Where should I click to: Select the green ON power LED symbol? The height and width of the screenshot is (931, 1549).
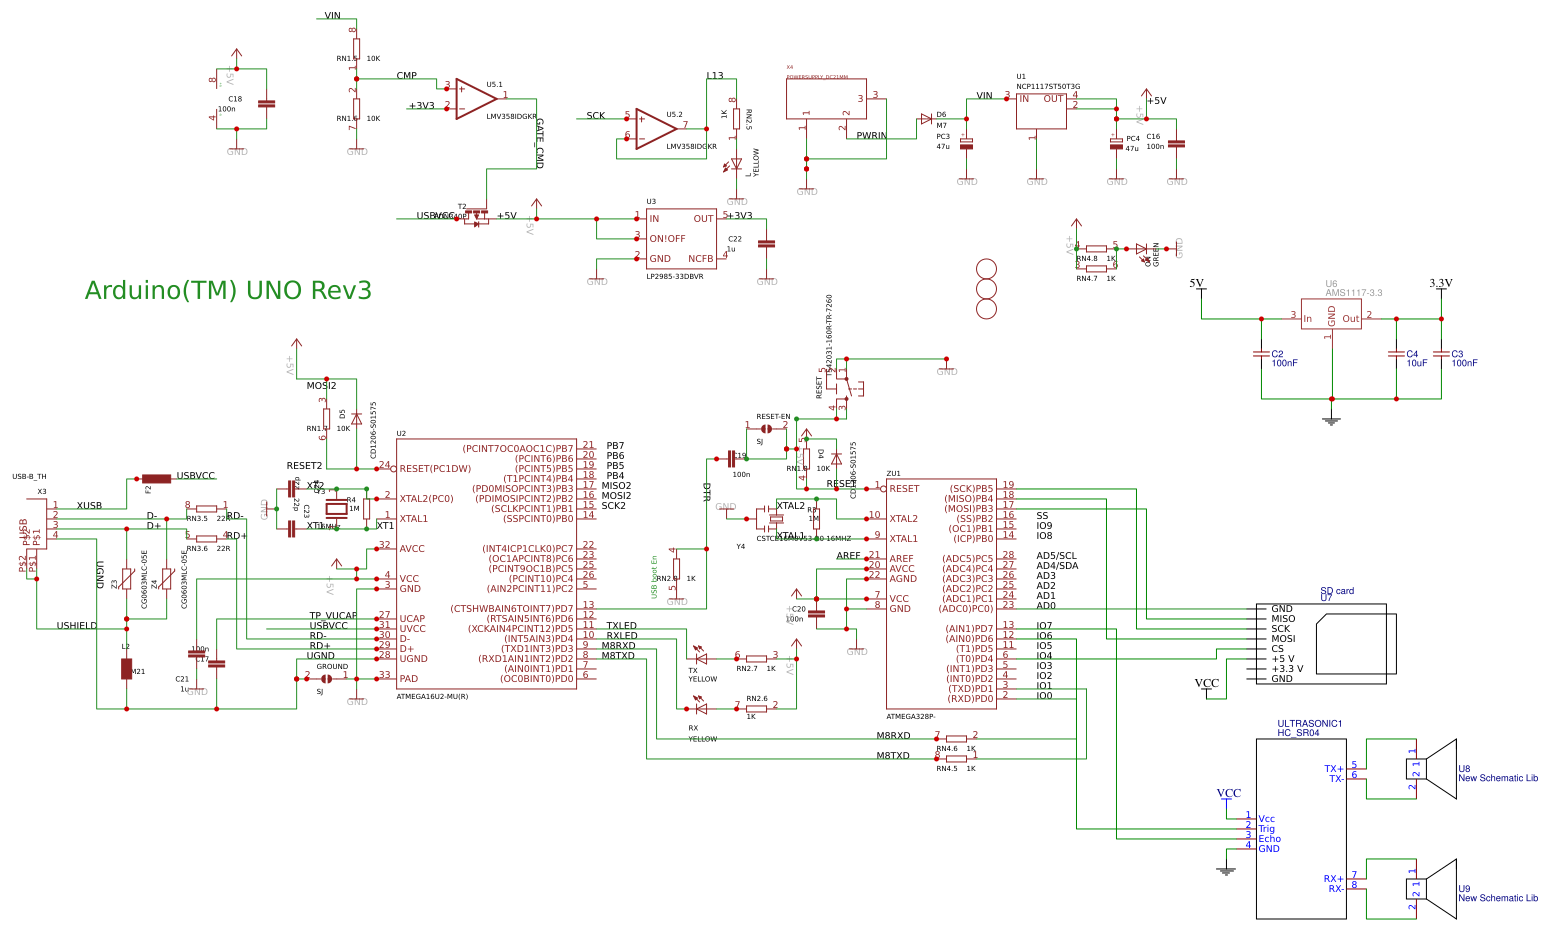pyautogui.click(x=1141, y=249)
